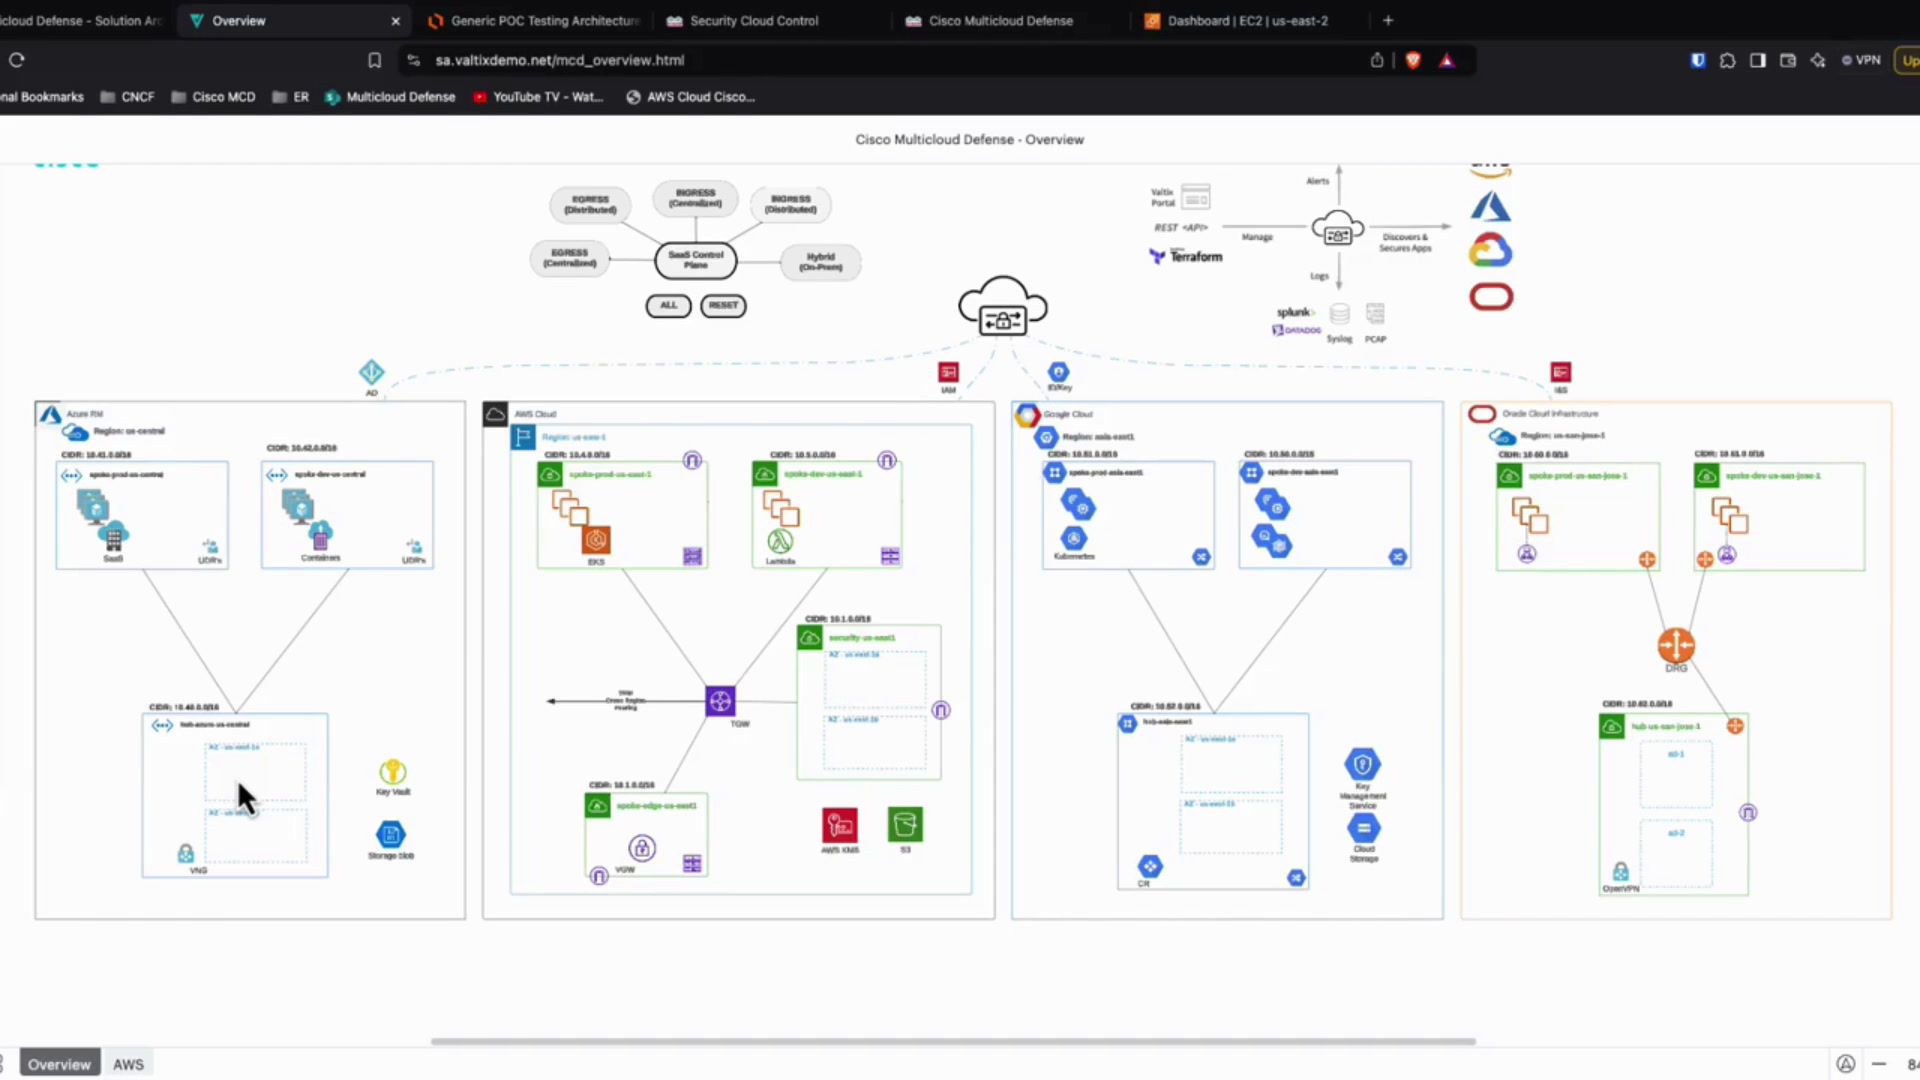Click the INGRESS (Distributed) pill
The image size is (1920, 1080).
[x=790, y=204]
